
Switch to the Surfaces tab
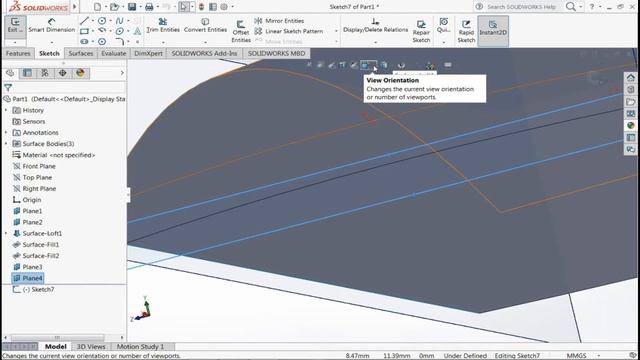tap(80, 53)
